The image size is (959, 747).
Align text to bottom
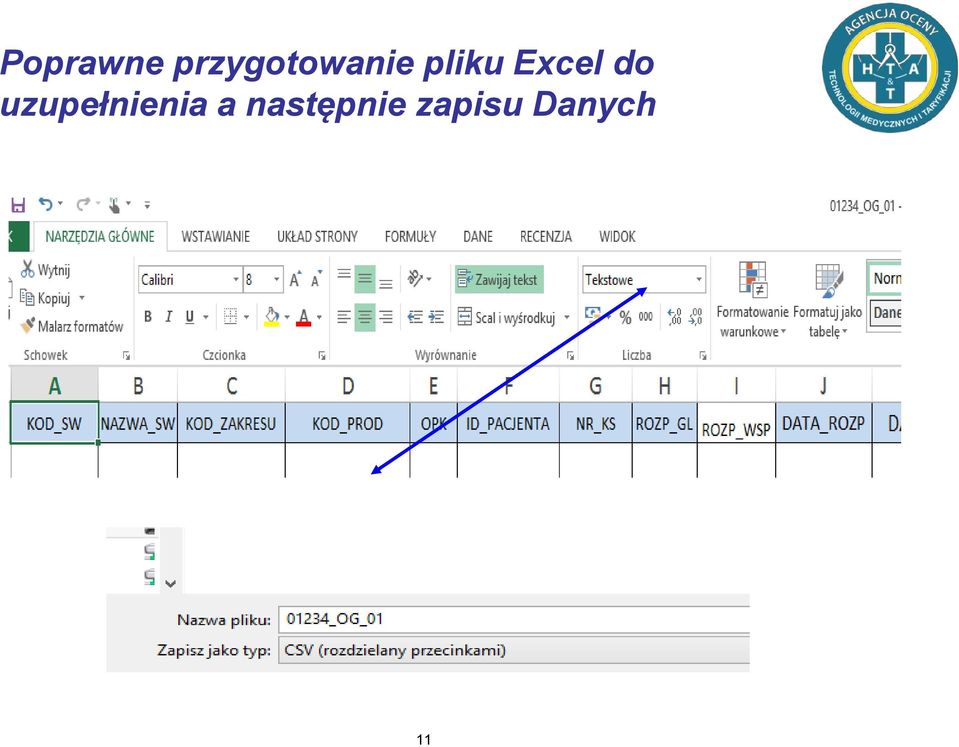pos(385,284)
